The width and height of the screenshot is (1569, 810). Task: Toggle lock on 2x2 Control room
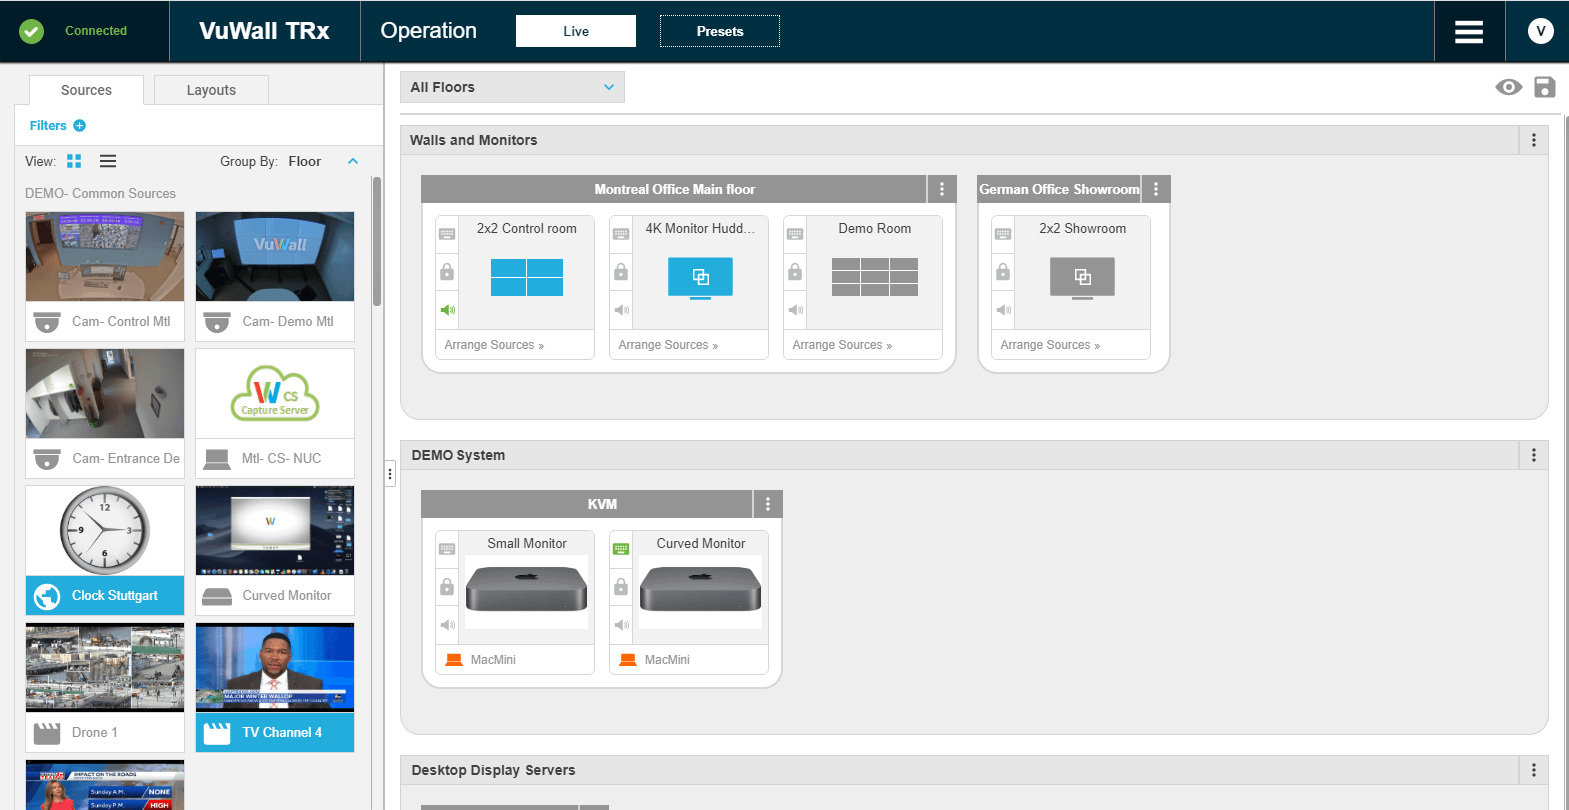[447, 272]
